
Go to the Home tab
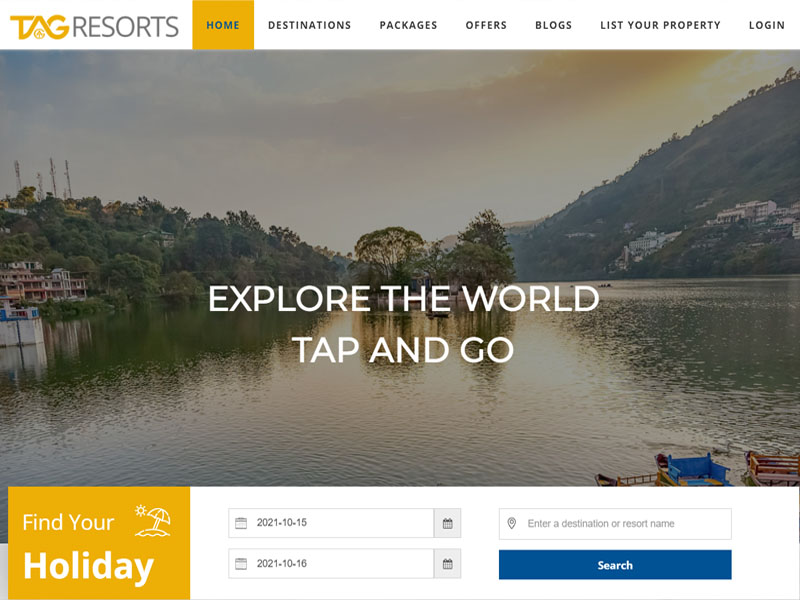[x=223, y=25]
